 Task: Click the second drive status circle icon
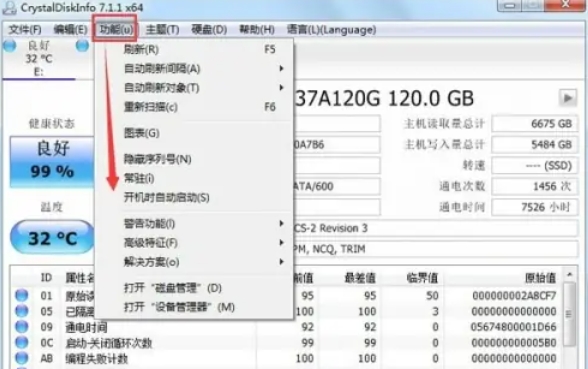(x=82, y=45)
